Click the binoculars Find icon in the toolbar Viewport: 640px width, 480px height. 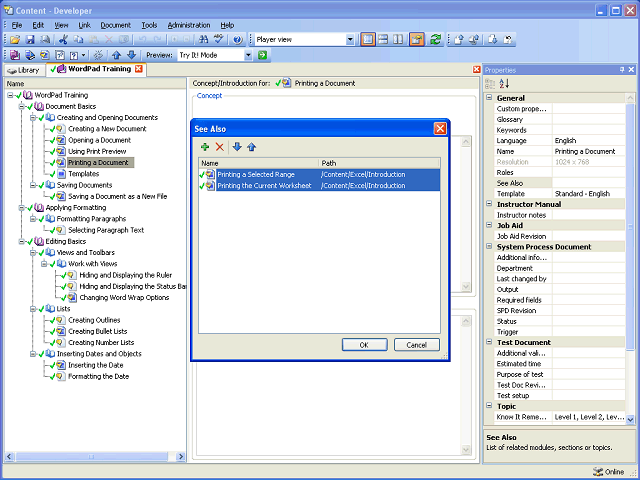click(x=203, y=40)
